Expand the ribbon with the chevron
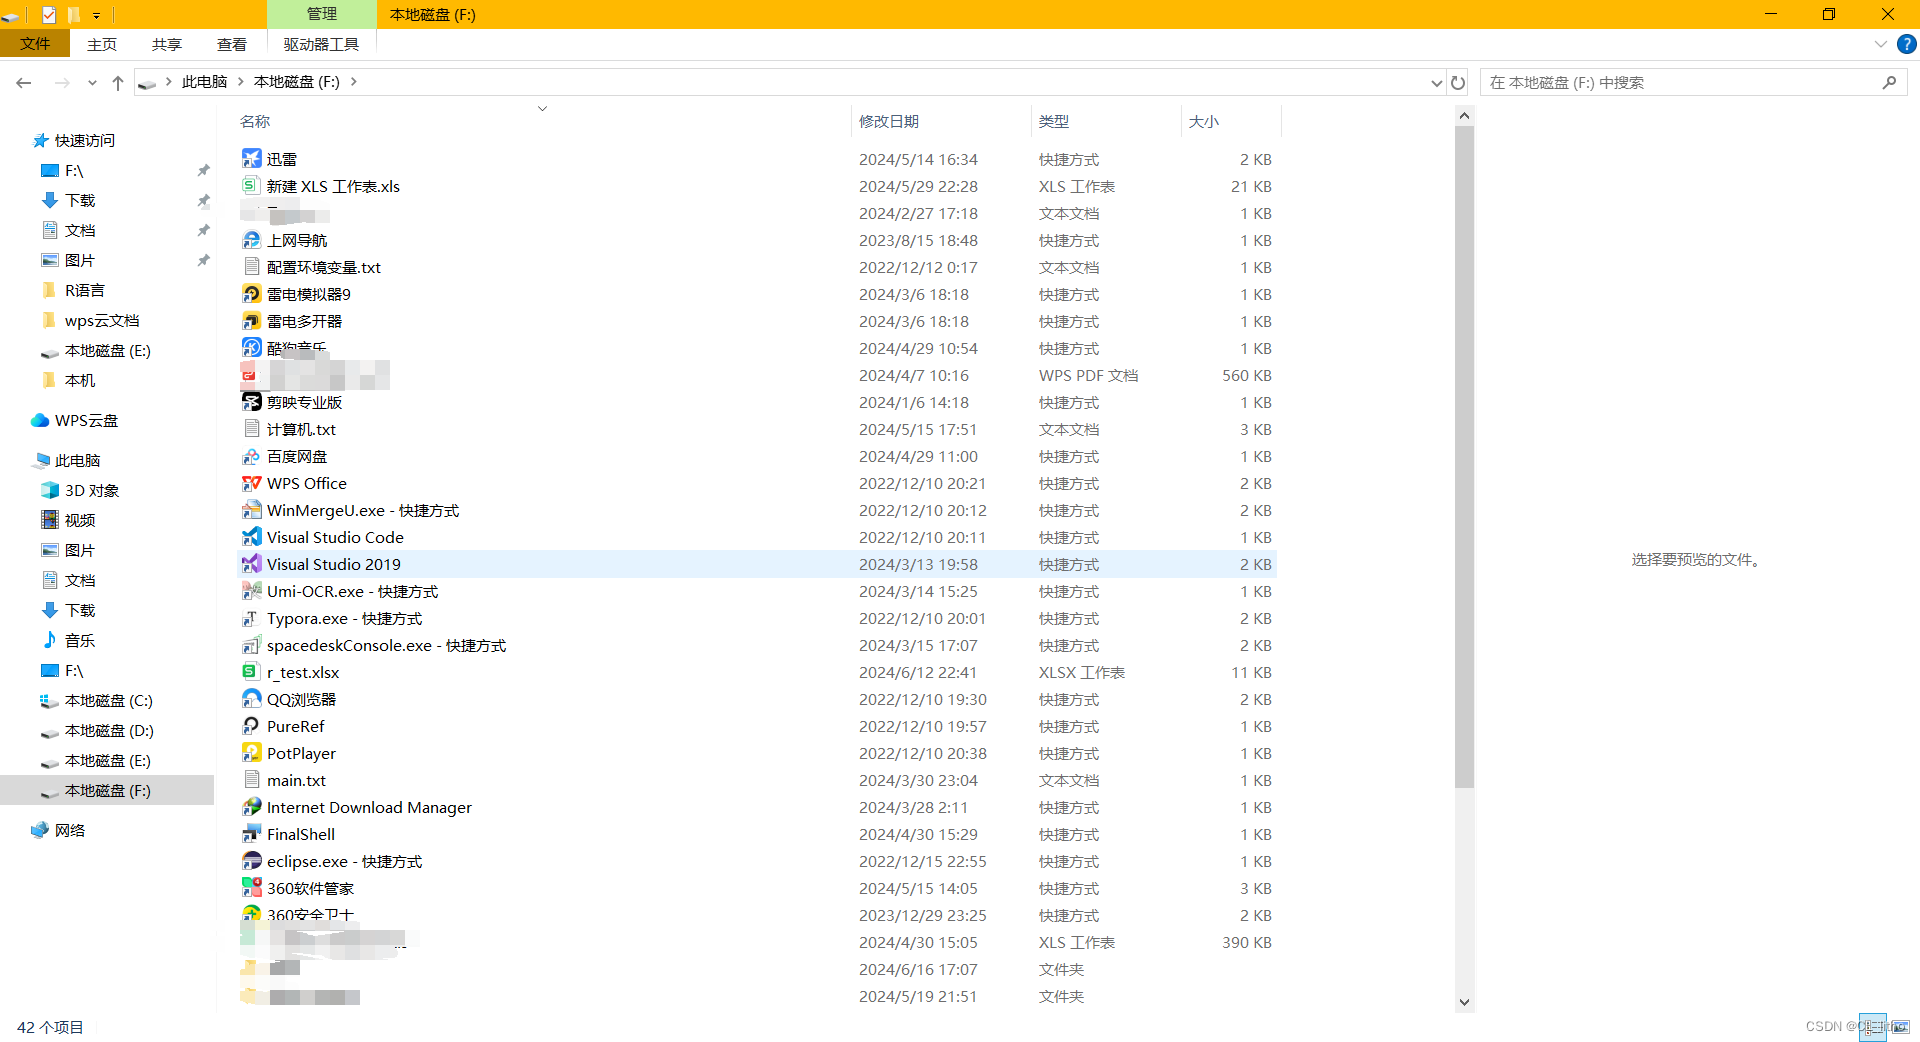 1880,44
